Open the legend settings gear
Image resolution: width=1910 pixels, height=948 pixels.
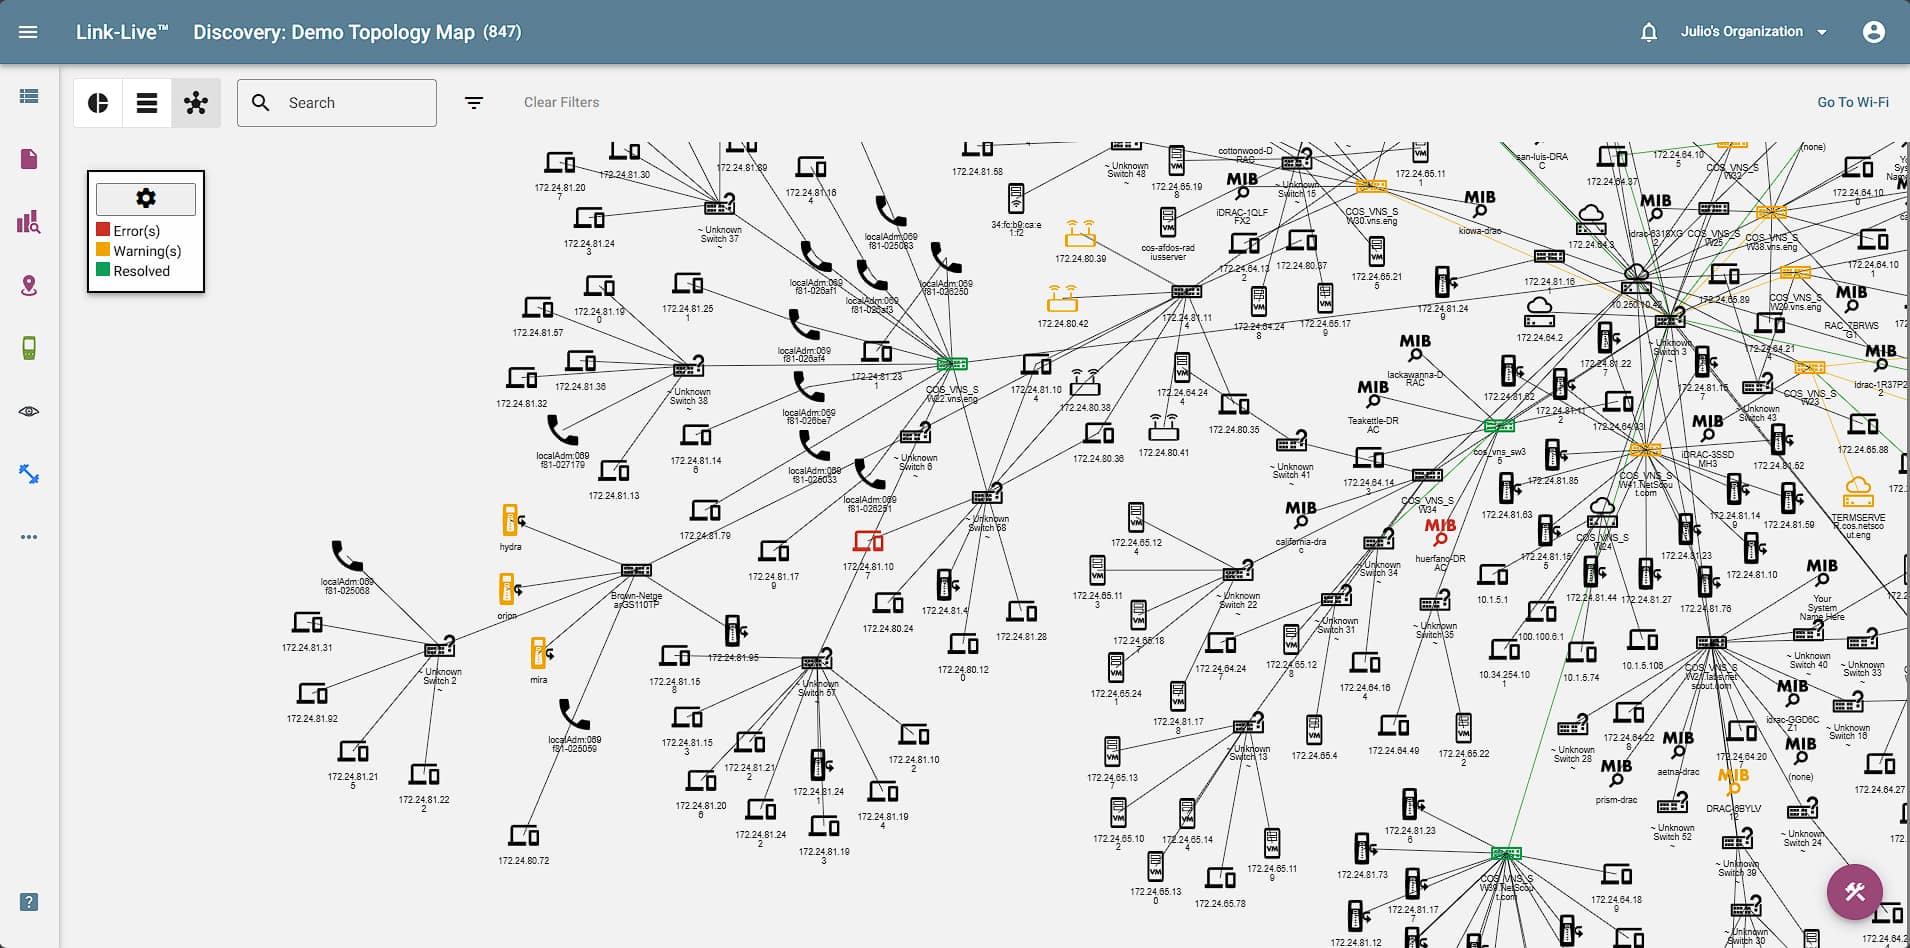[145, 198]
